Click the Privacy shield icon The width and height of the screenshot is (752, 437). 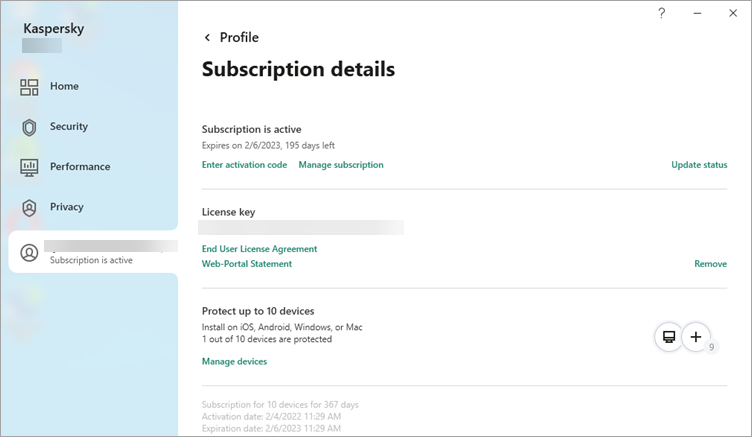(30, 207)
